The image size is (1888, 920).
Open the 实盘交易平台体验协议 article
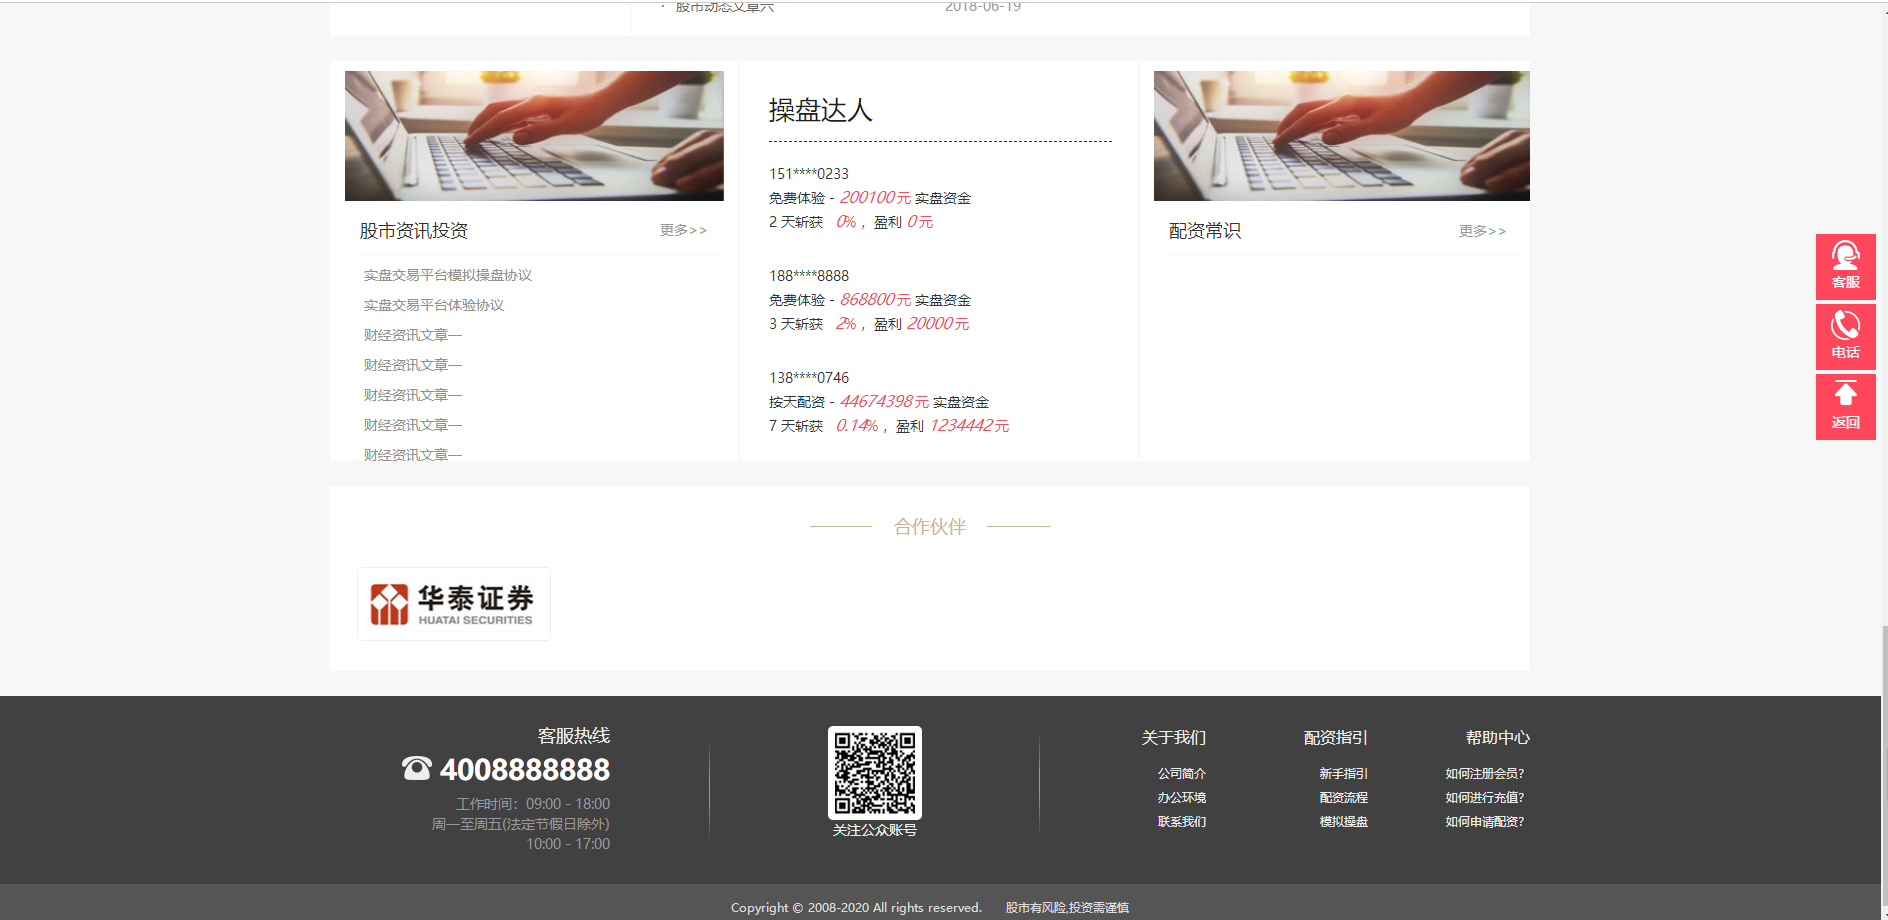click(433, 305)
